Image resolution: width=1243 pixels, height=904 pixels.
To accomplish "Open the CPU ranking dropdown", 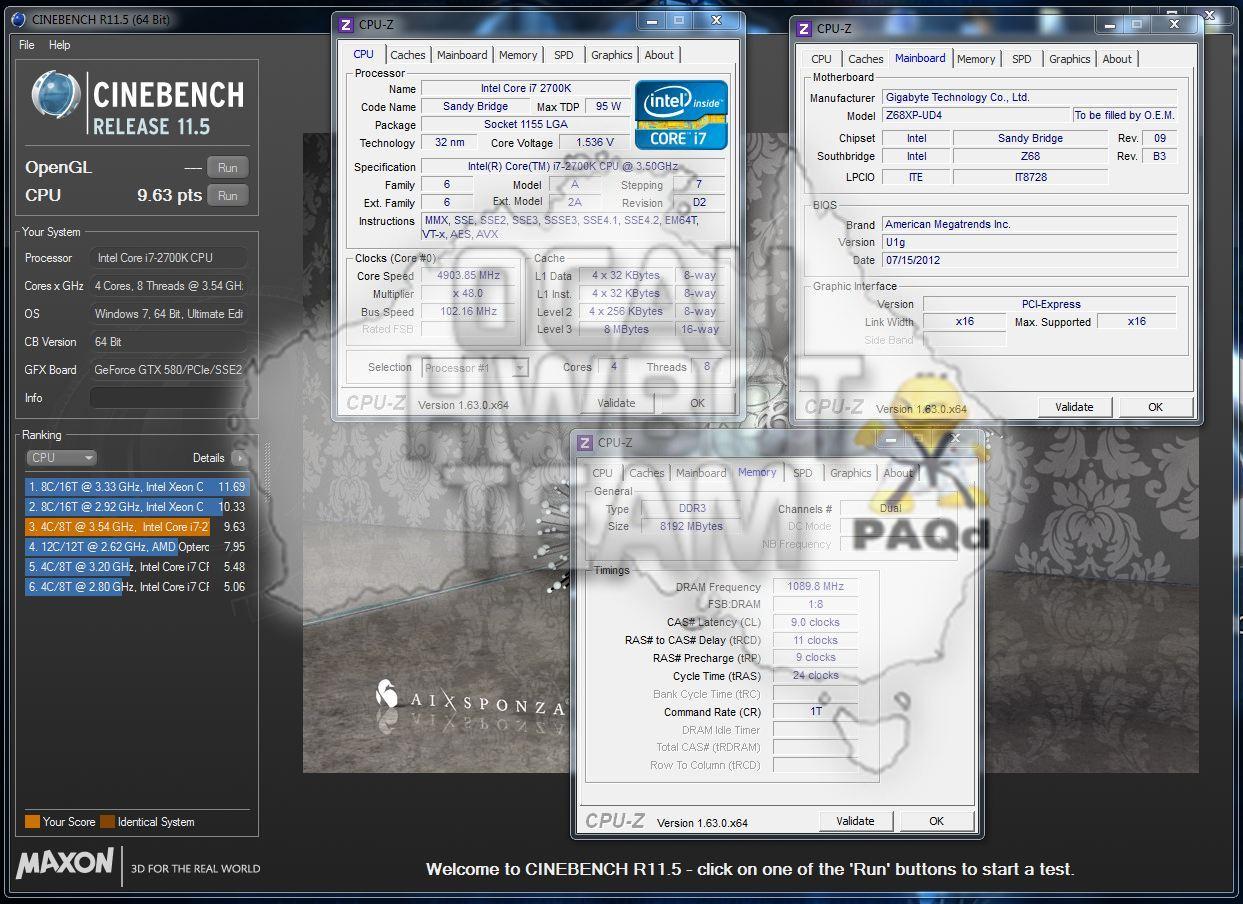I will pyautogui.click(x=61, y=458).
